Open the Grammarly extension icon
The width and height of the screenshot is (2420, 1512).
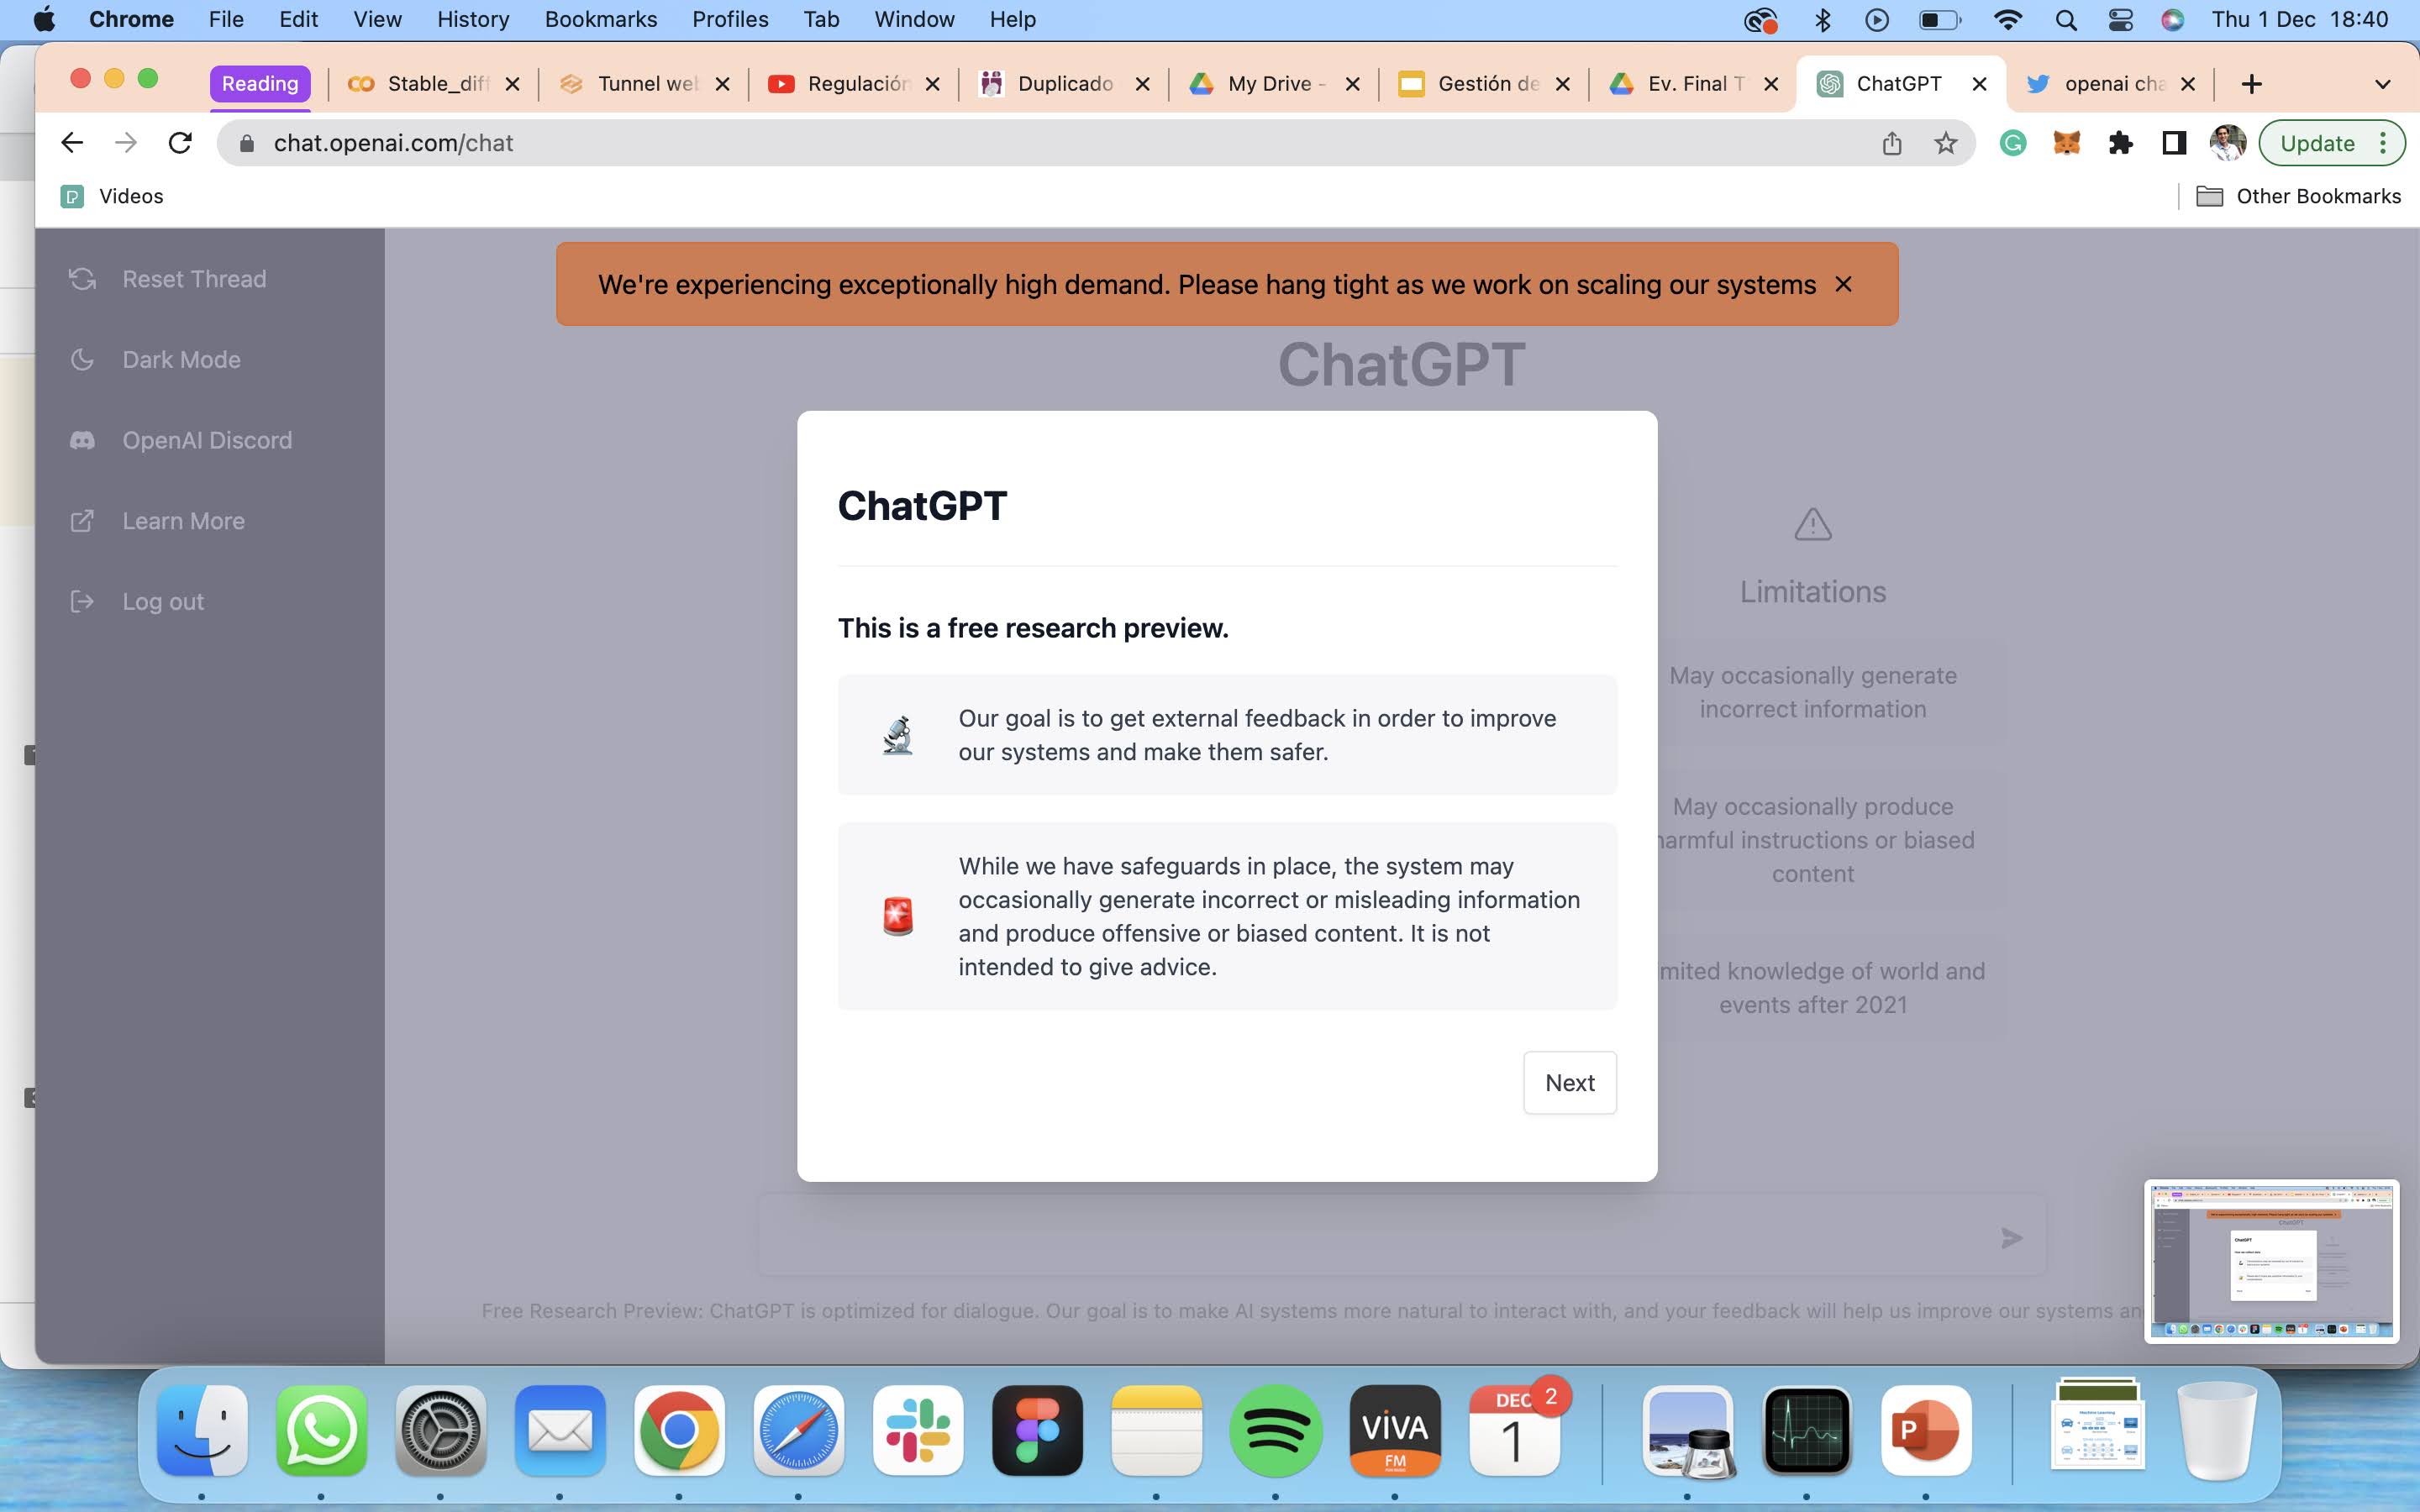pyautogui.click(x=2013, y=143)
